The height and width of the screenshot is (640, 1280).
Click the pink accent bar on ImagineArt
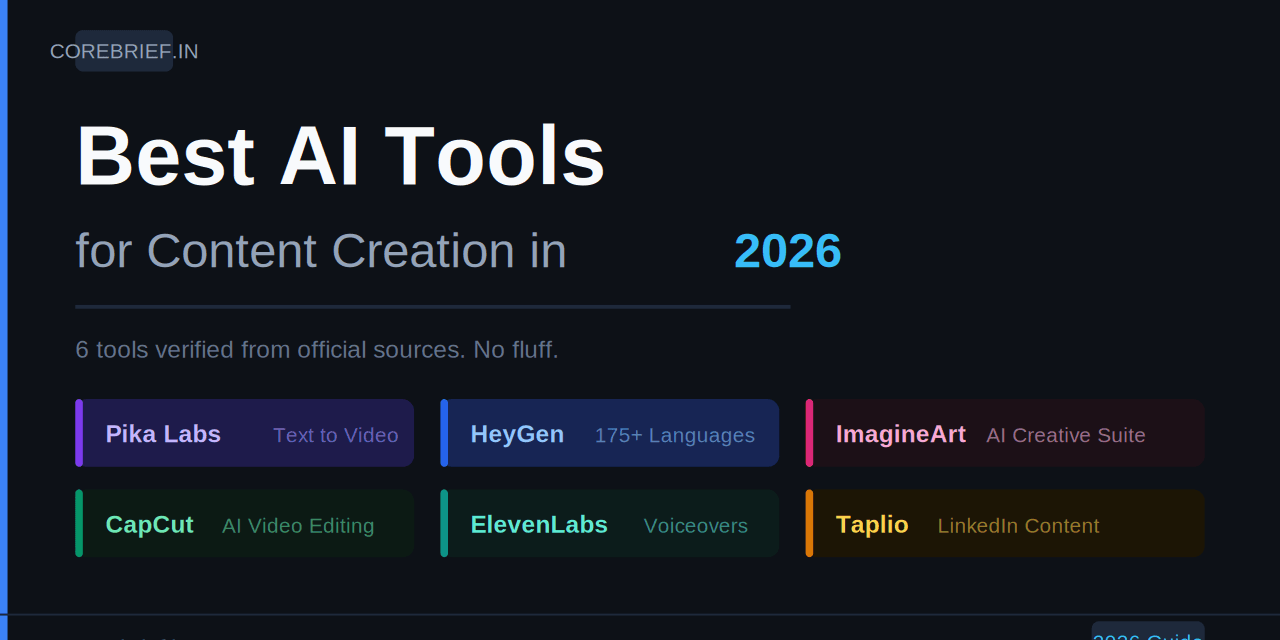[808, 433]
